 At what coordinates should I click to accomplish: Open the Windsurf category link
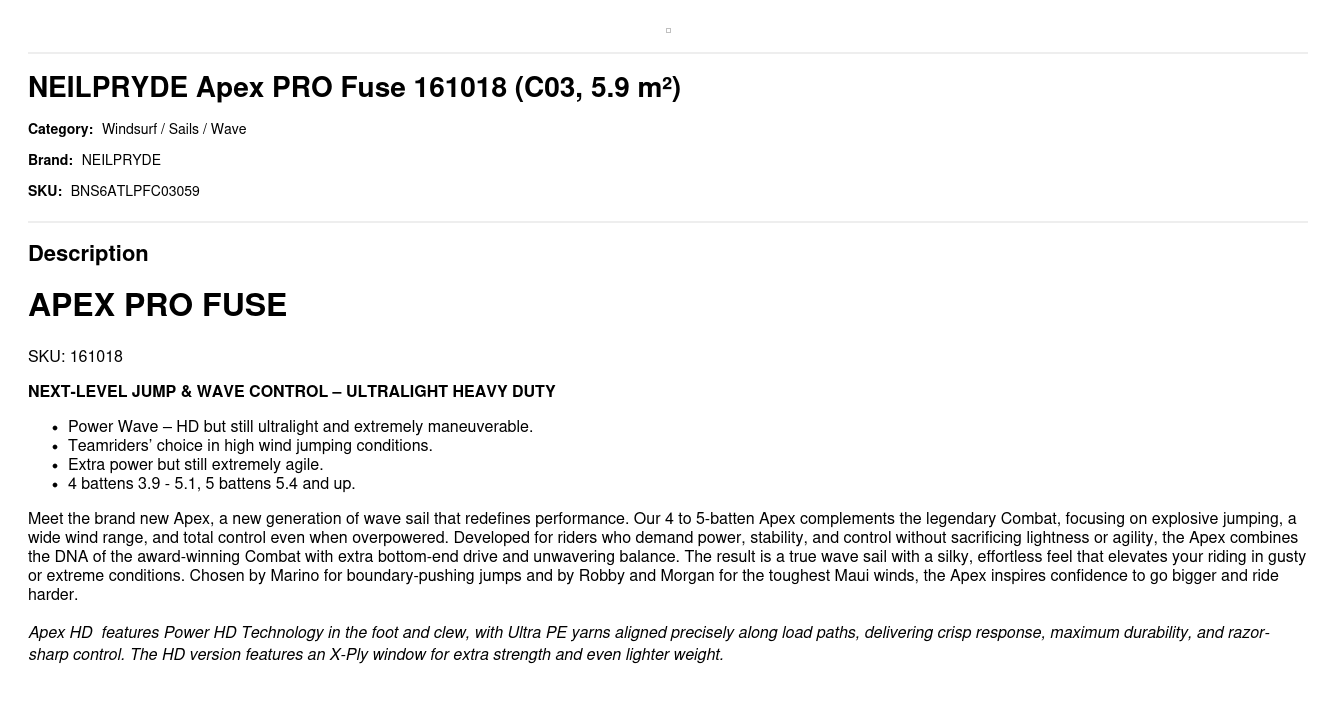129,129
